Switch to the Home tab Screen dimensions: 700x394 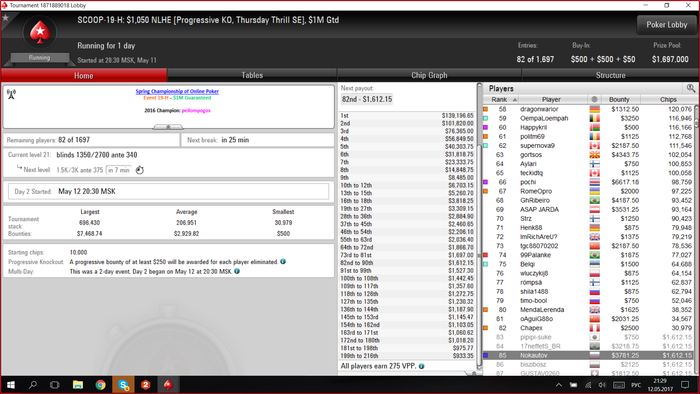click(84, 75)
